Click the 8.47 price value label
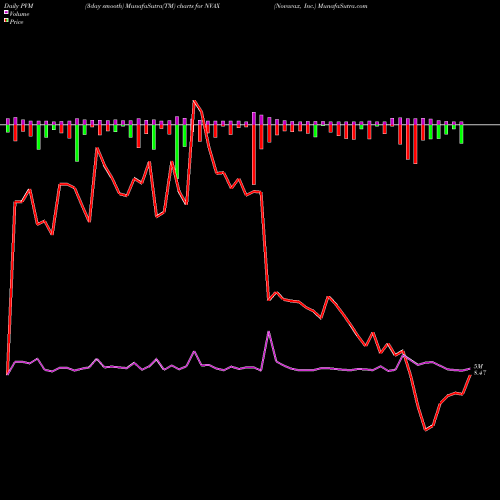The height and width of the screenshot is (500, 500). point(480,373)
